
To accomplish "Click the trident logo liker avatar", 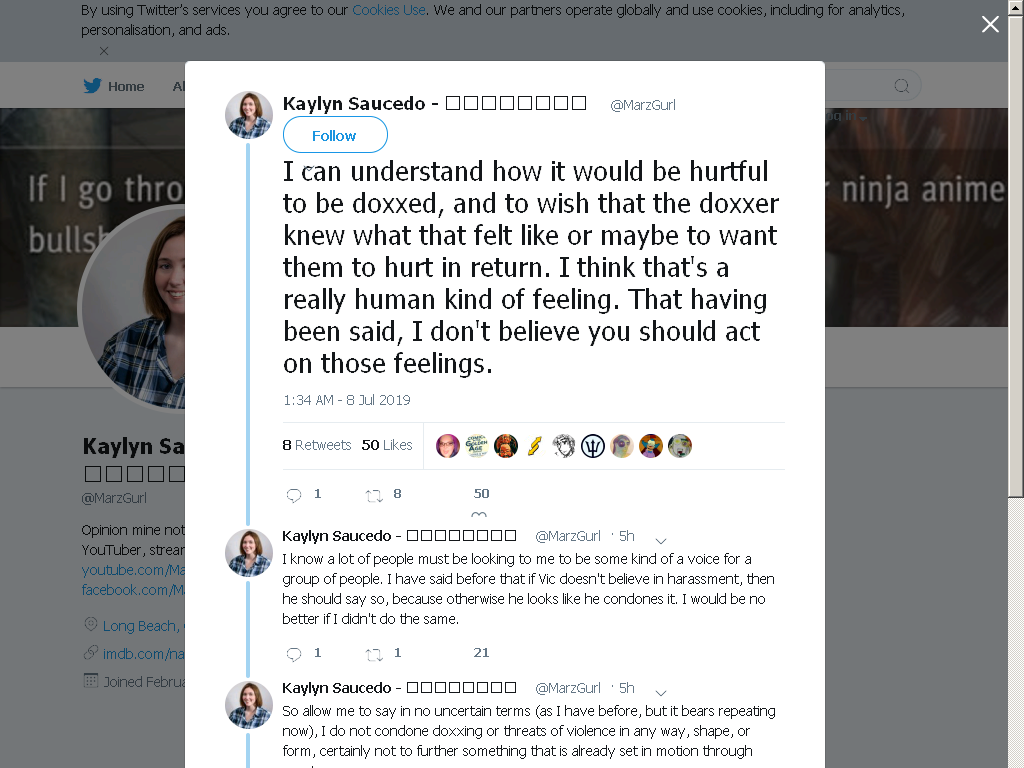I will pyautogui.click(x=592, y=446).
